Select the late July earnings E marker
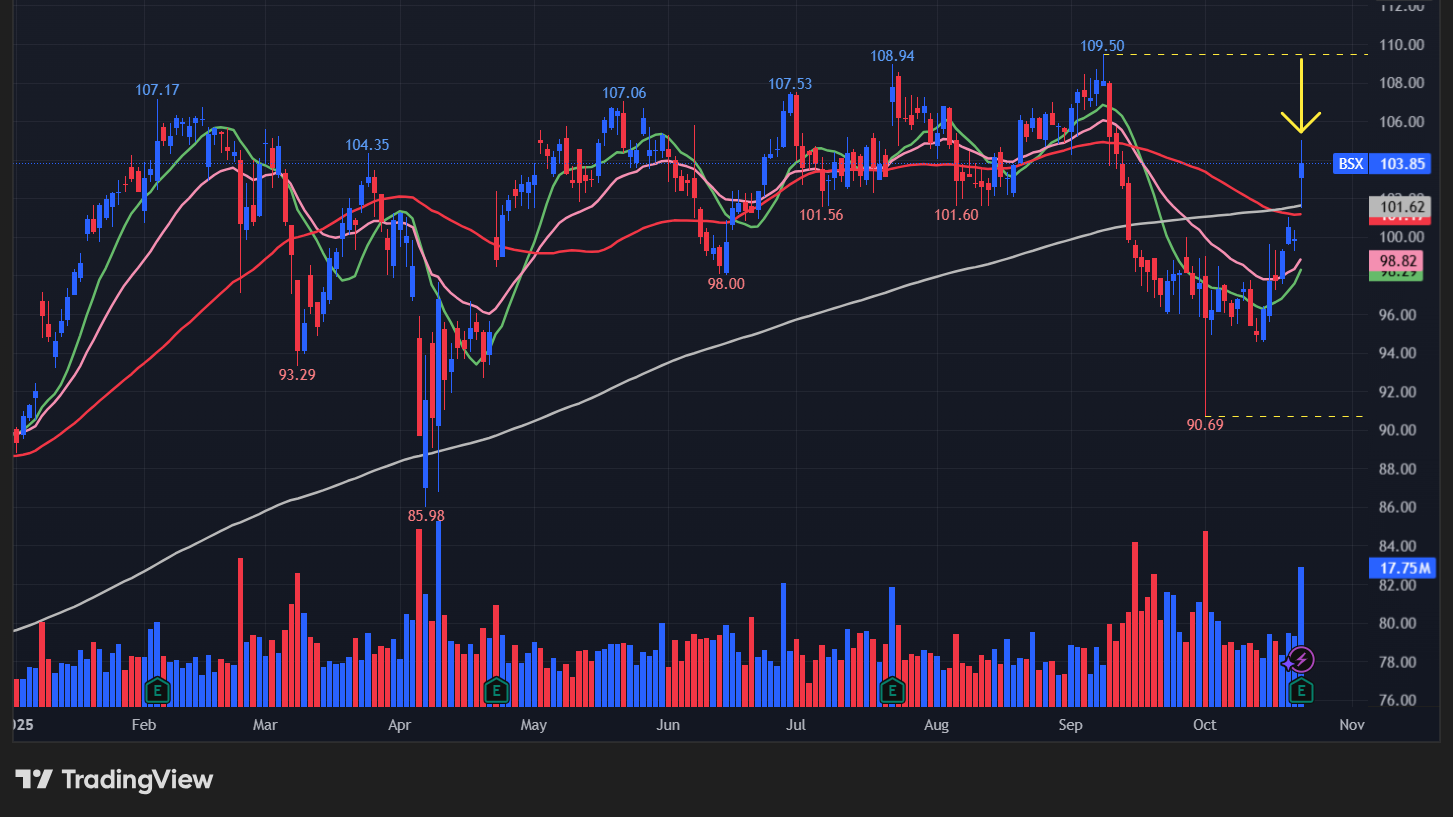The width and height of the screenshot is (1453, 817). 892,689
